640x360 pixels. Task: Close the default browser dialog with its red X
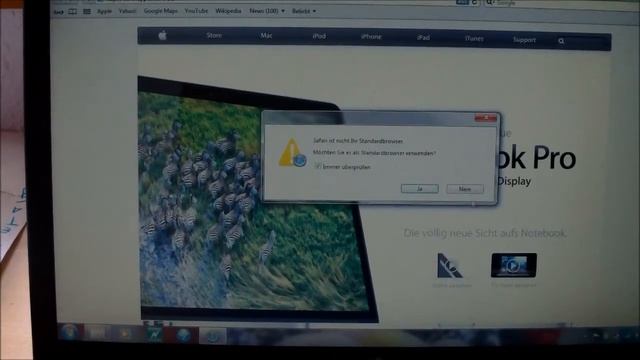pyautogui.click(x=486, y=118)
